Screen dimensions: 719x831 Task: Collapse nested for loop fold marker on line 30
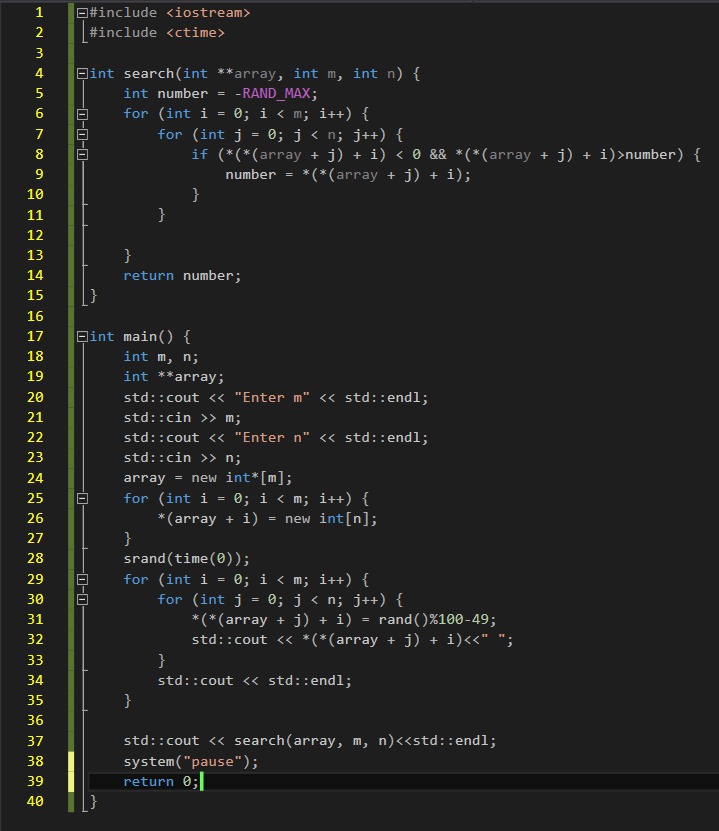tap(82, 600)
